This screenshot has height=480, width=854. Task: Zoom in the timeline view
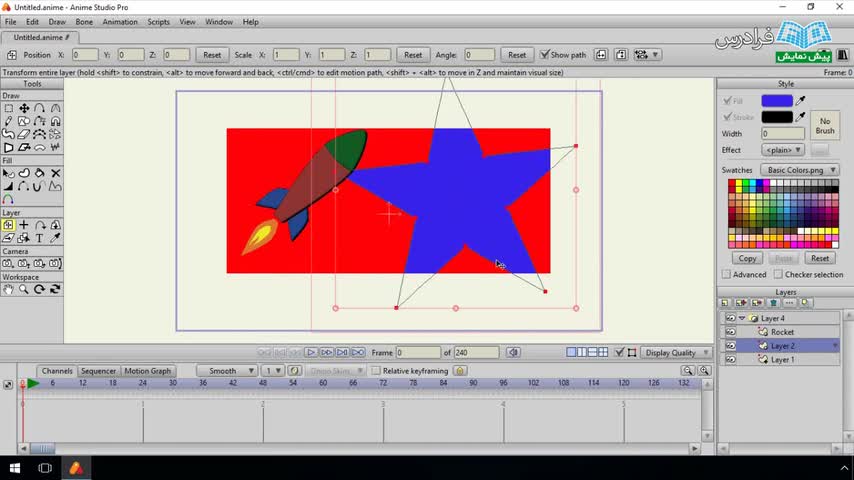point(704,370)
